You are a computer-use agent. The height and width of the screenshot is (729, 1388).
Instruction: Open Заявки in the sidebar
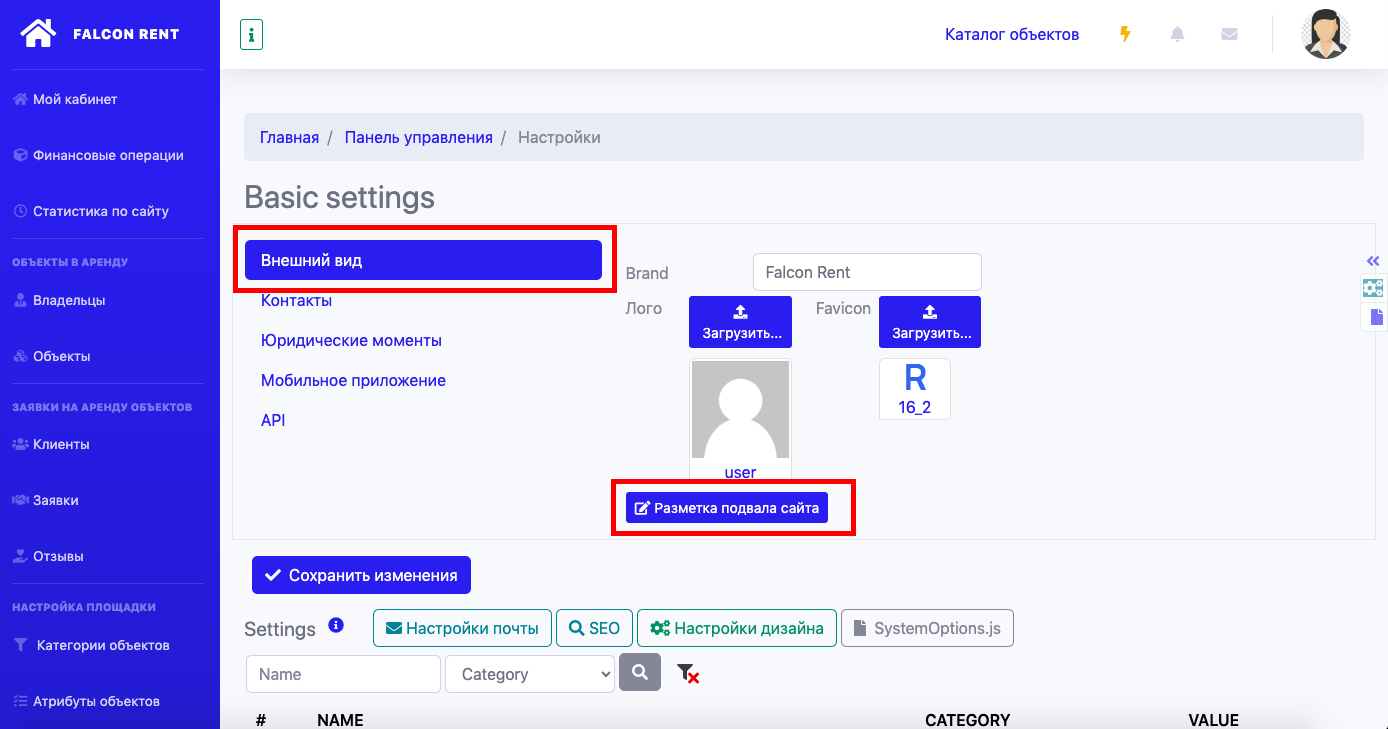(55, 500)
